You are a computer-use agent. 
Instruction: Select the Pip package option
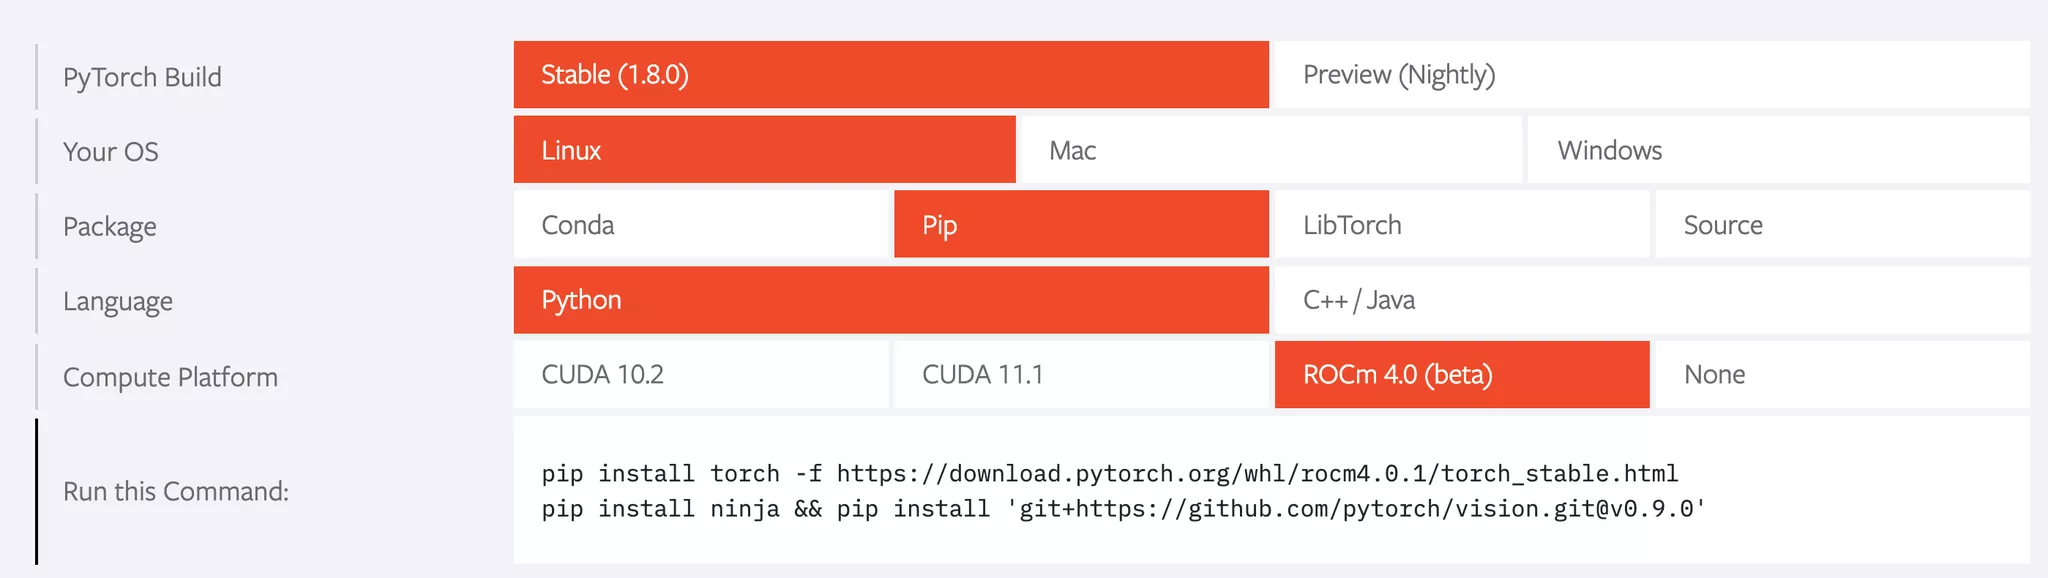[1081, 224]
